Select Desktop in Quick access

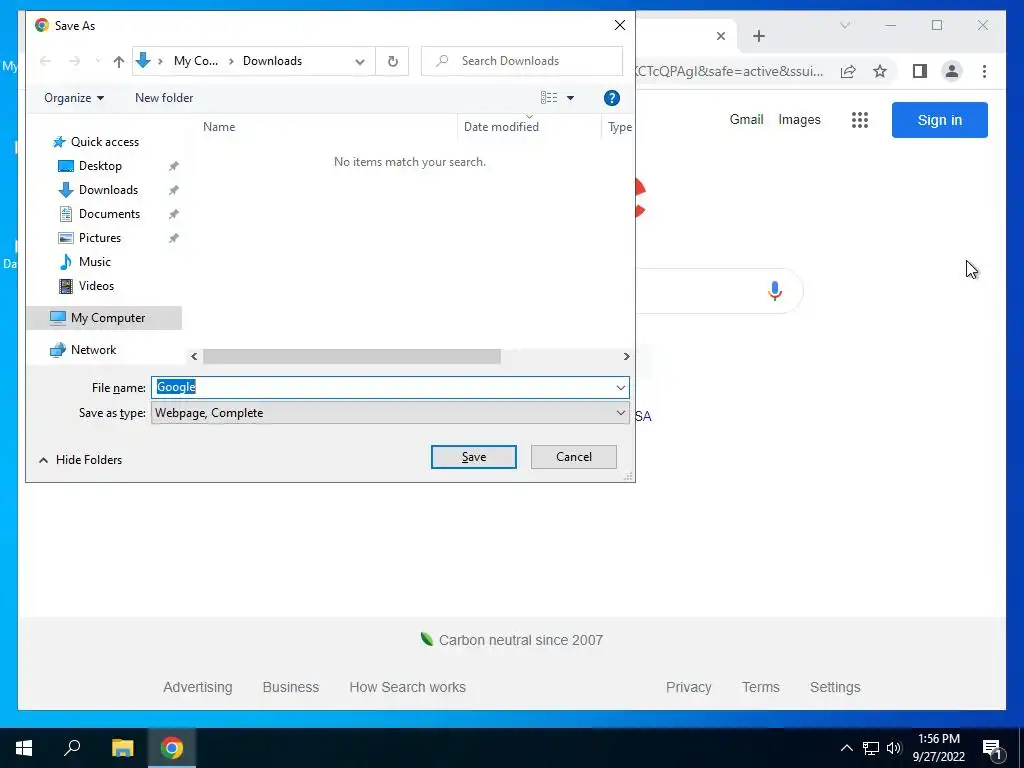[x=100, y=166]
